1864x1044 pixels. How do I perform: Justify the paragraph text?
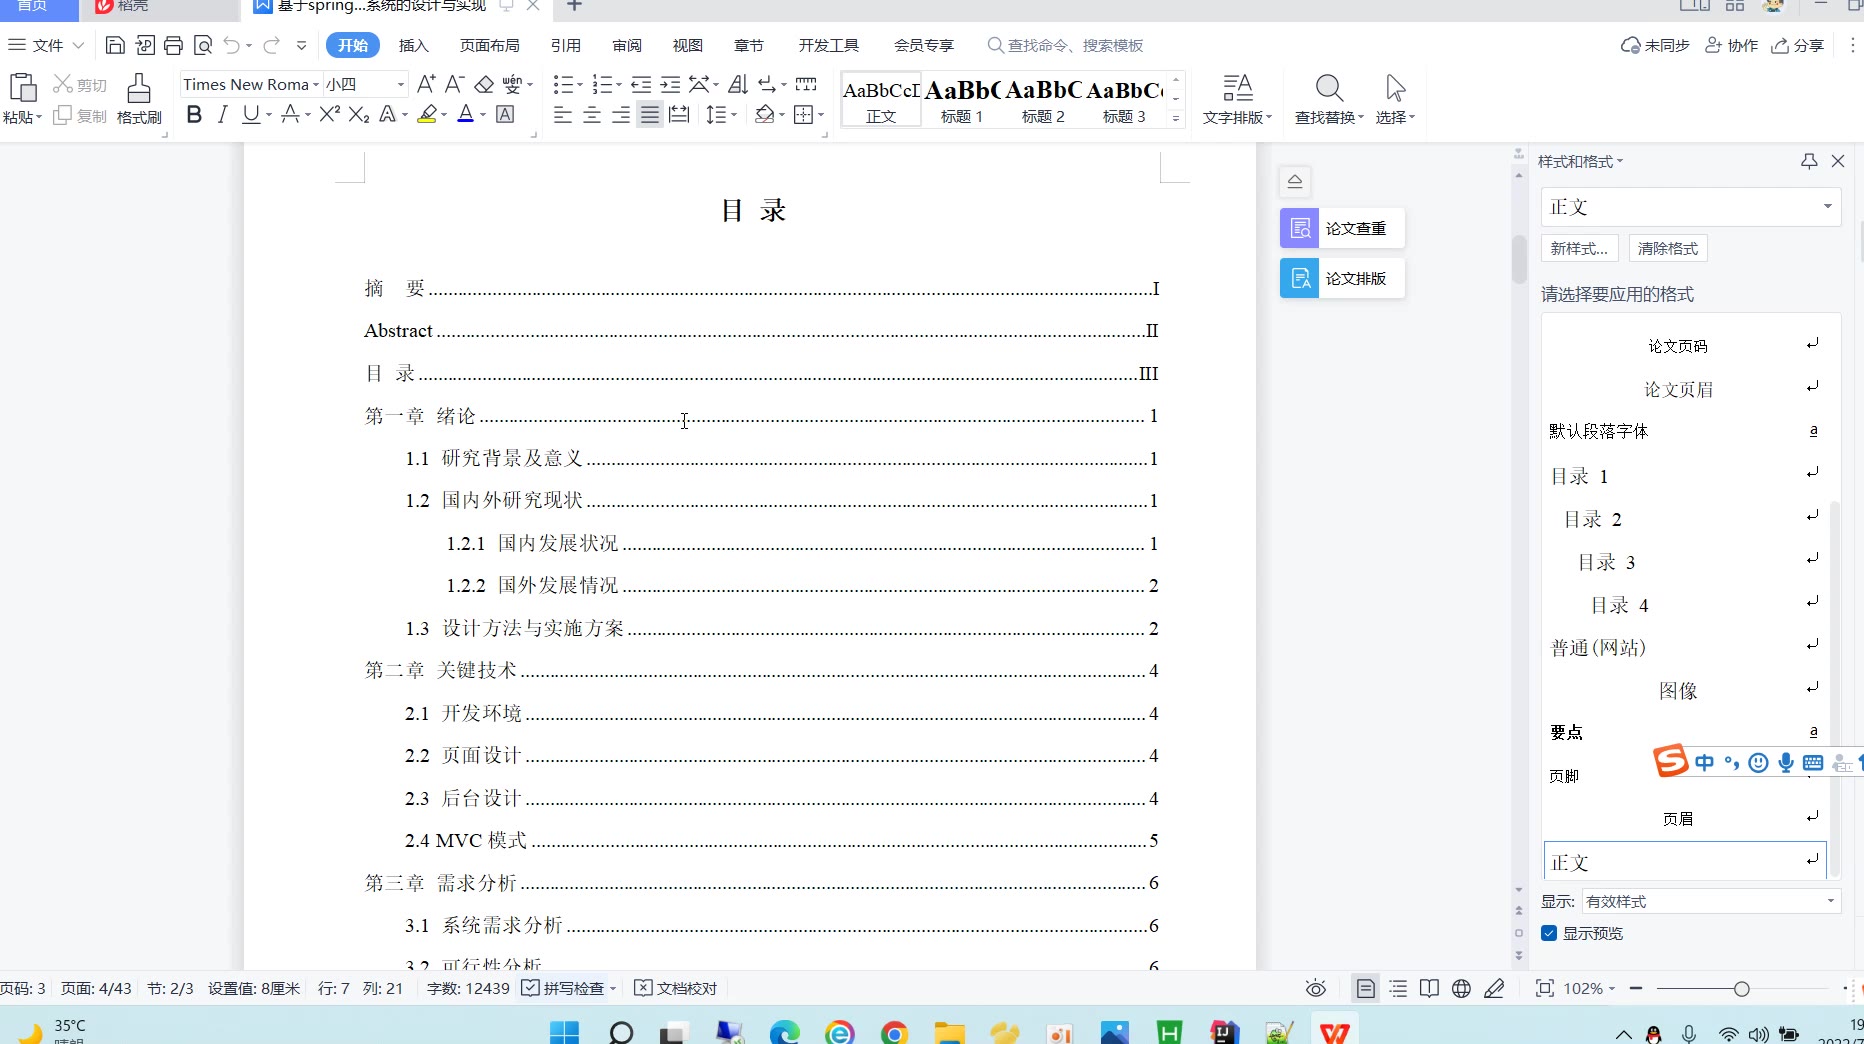(x=650, y=115)
